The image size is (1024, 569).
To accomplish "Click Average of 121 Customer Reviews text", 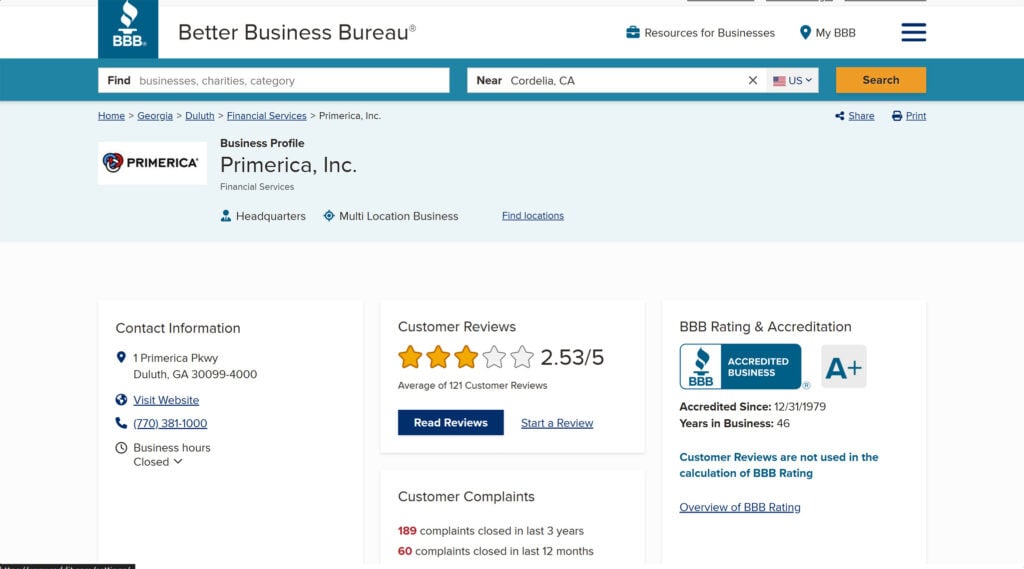I will (472, 385).
